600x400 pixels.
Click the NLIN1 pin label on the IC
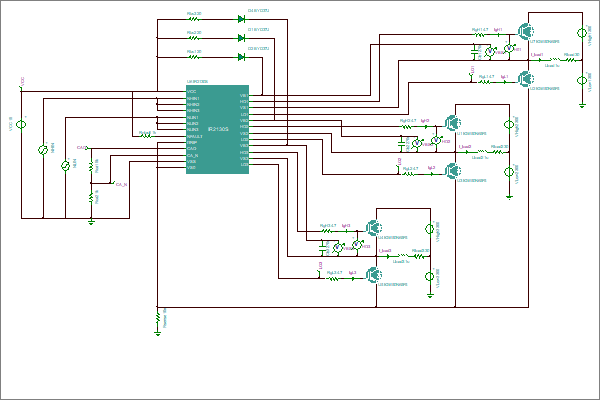(193, 118)
